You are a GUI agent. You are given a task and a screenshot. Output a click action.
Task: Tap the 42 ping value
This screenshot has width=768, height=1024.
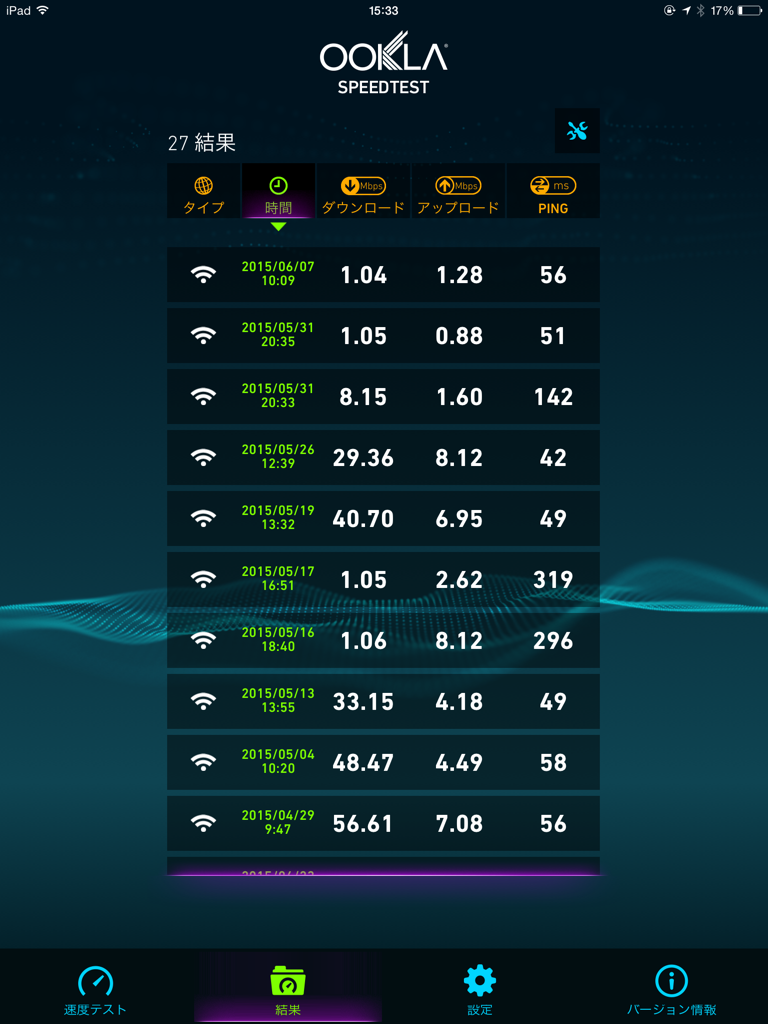point(552,458)
